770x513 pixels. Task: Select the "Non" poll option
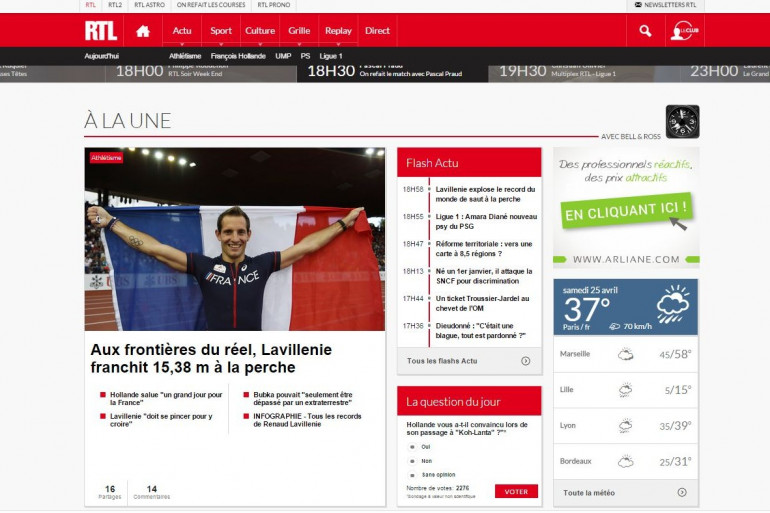coord(412,461)
